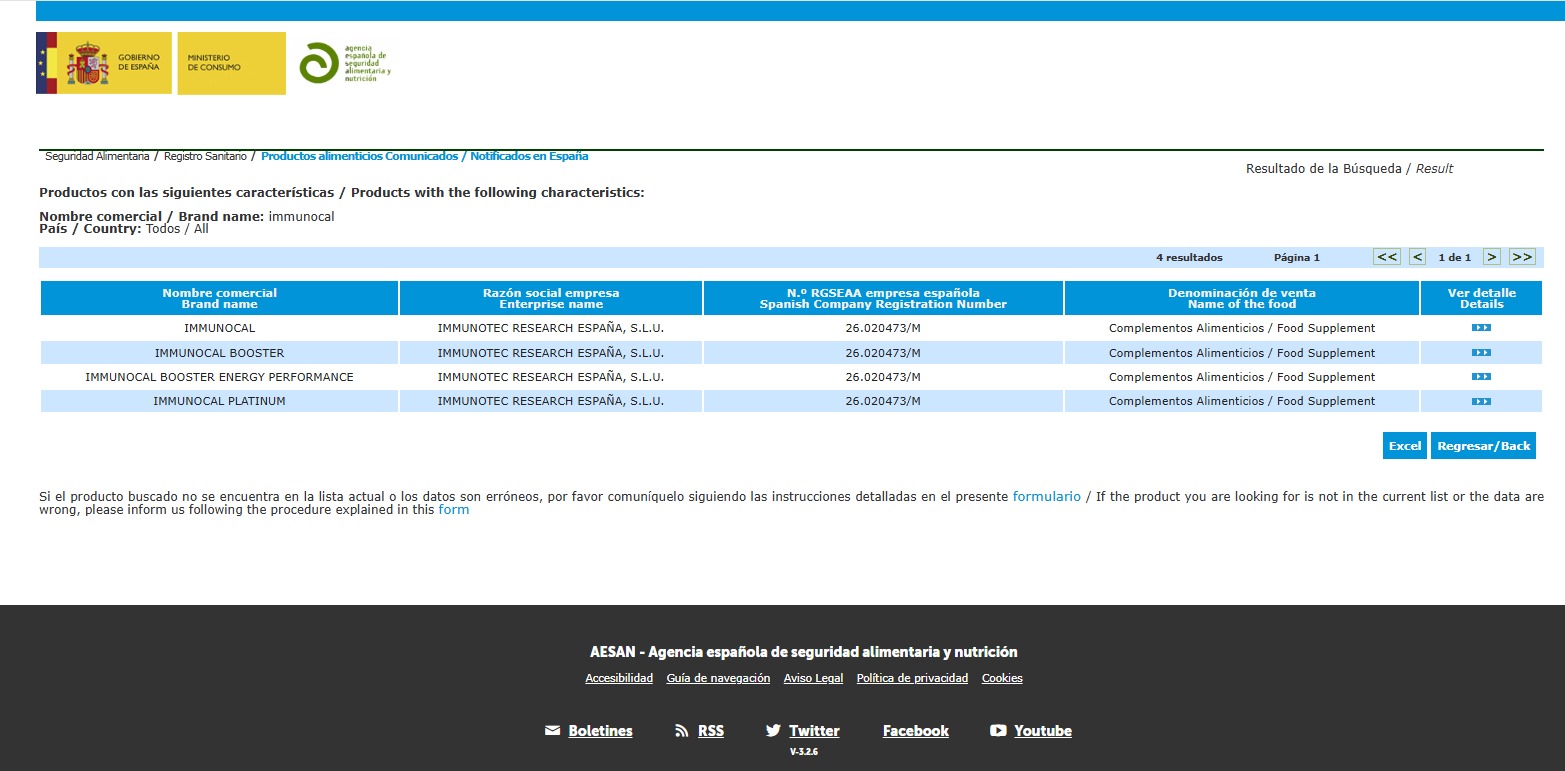Open Productos alimenticios Comunicados breadcrumb

(x=424, y=156)
